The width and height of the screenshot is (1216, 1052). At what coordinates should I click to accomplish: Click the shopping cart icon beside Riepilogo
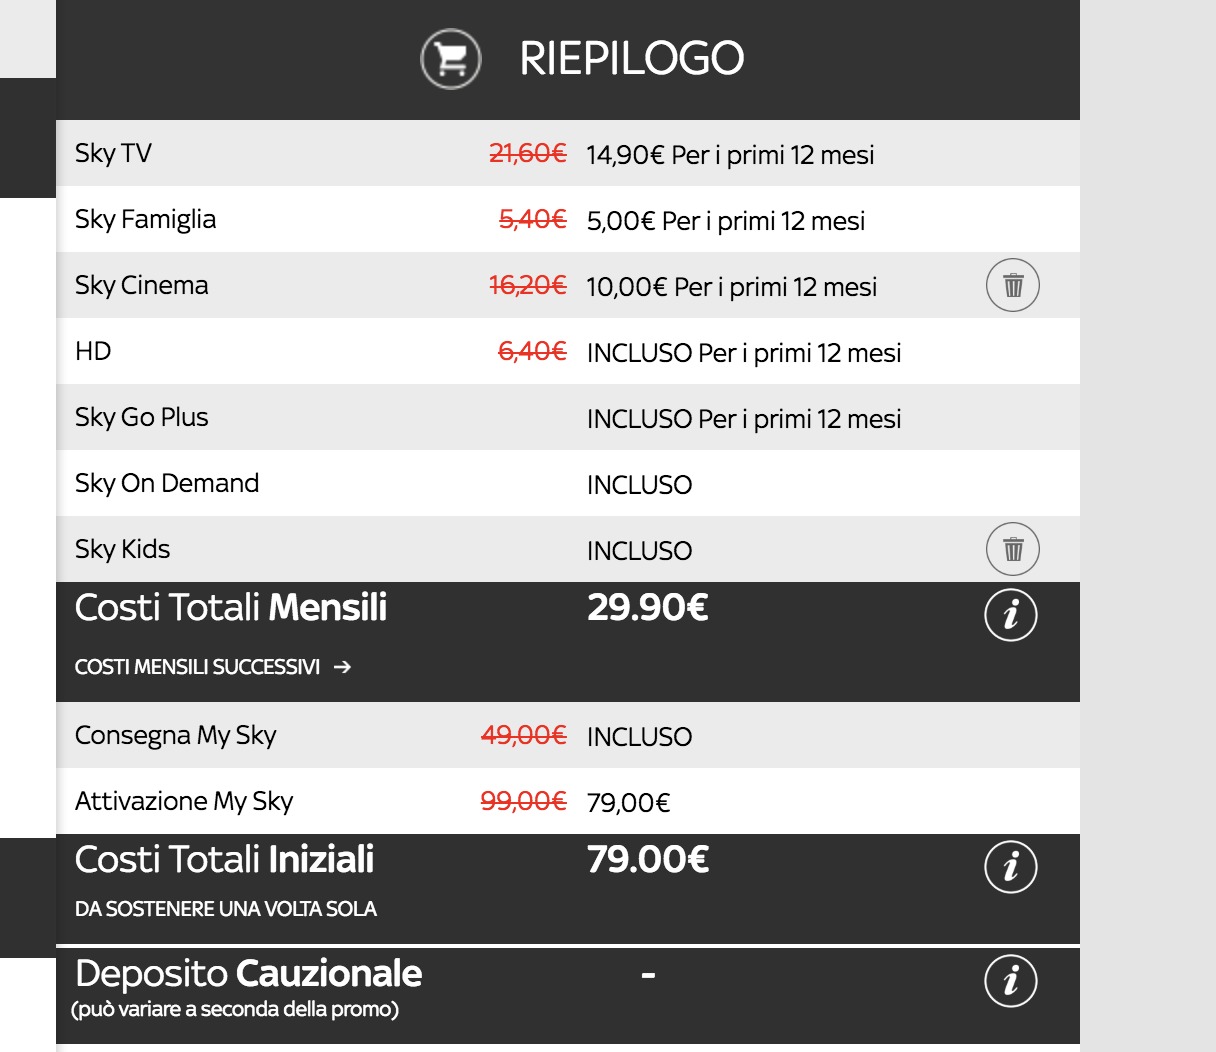(x=451, y=59)
